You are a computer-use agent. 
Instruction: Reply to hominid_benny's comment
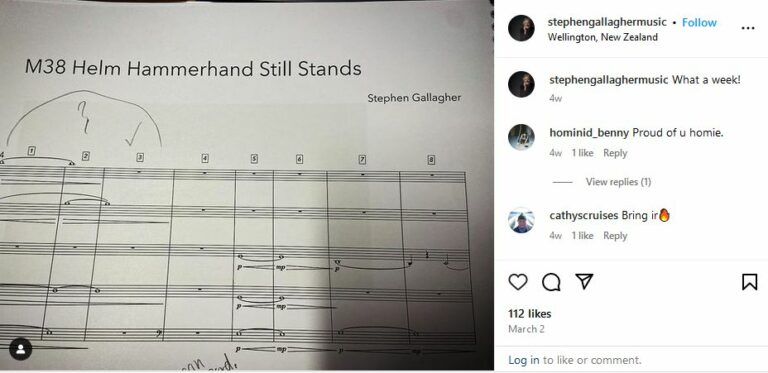615,153
